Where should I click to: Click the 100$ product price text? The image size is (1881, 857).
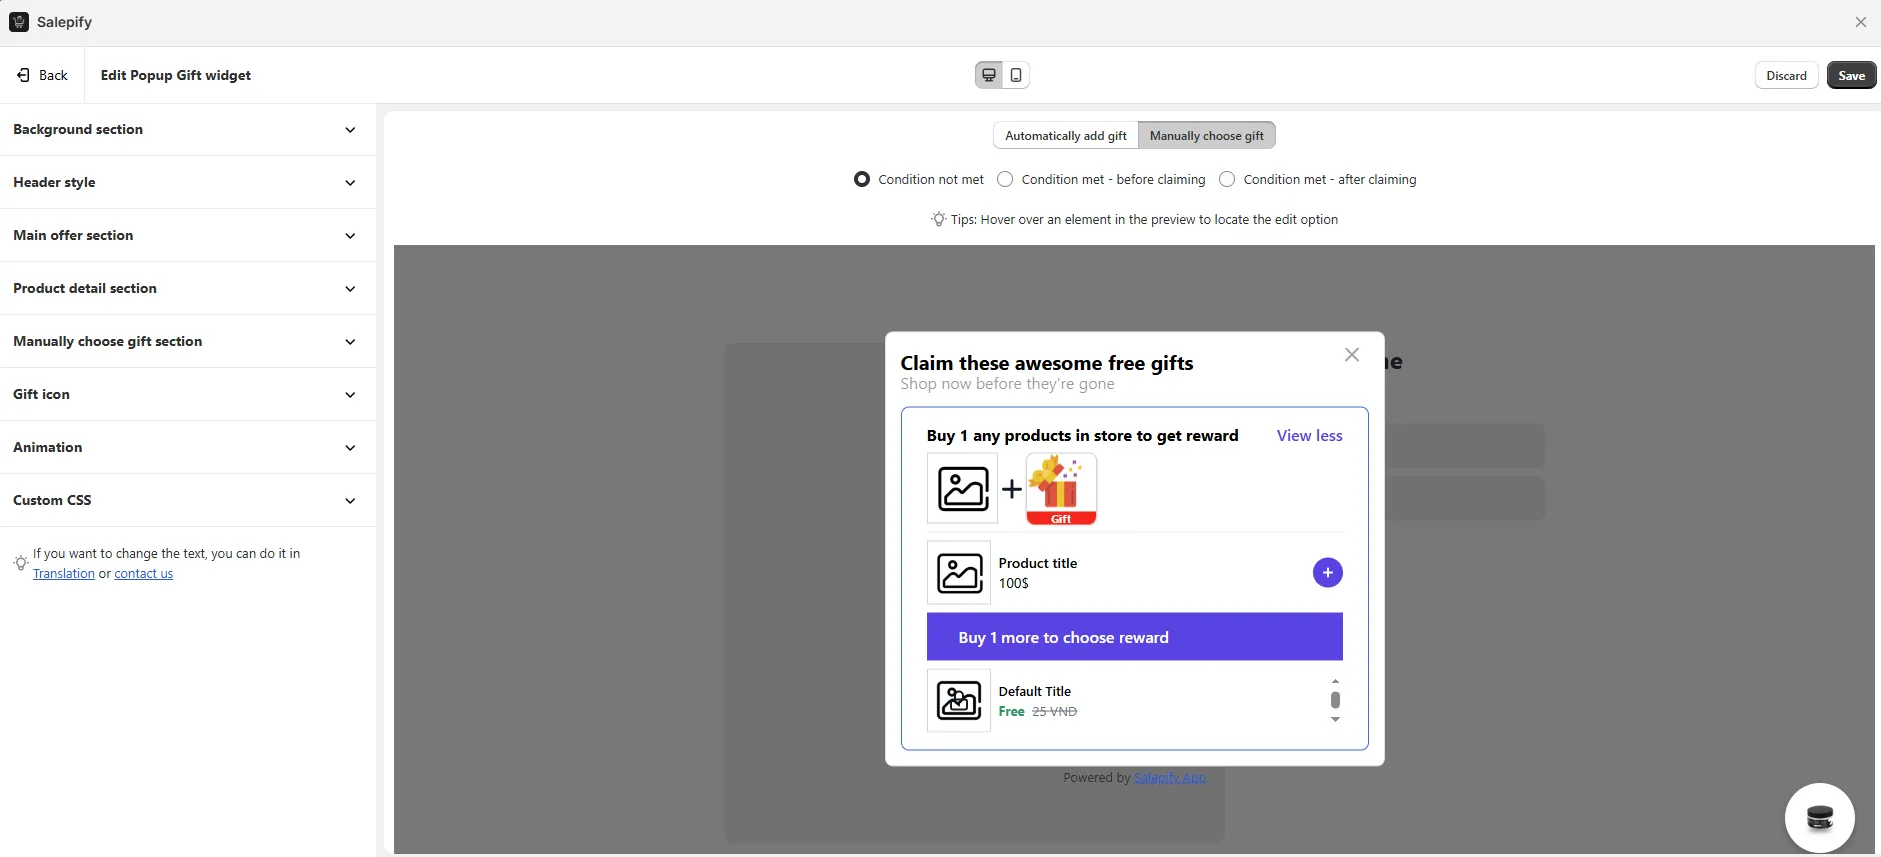(1014, 583)
